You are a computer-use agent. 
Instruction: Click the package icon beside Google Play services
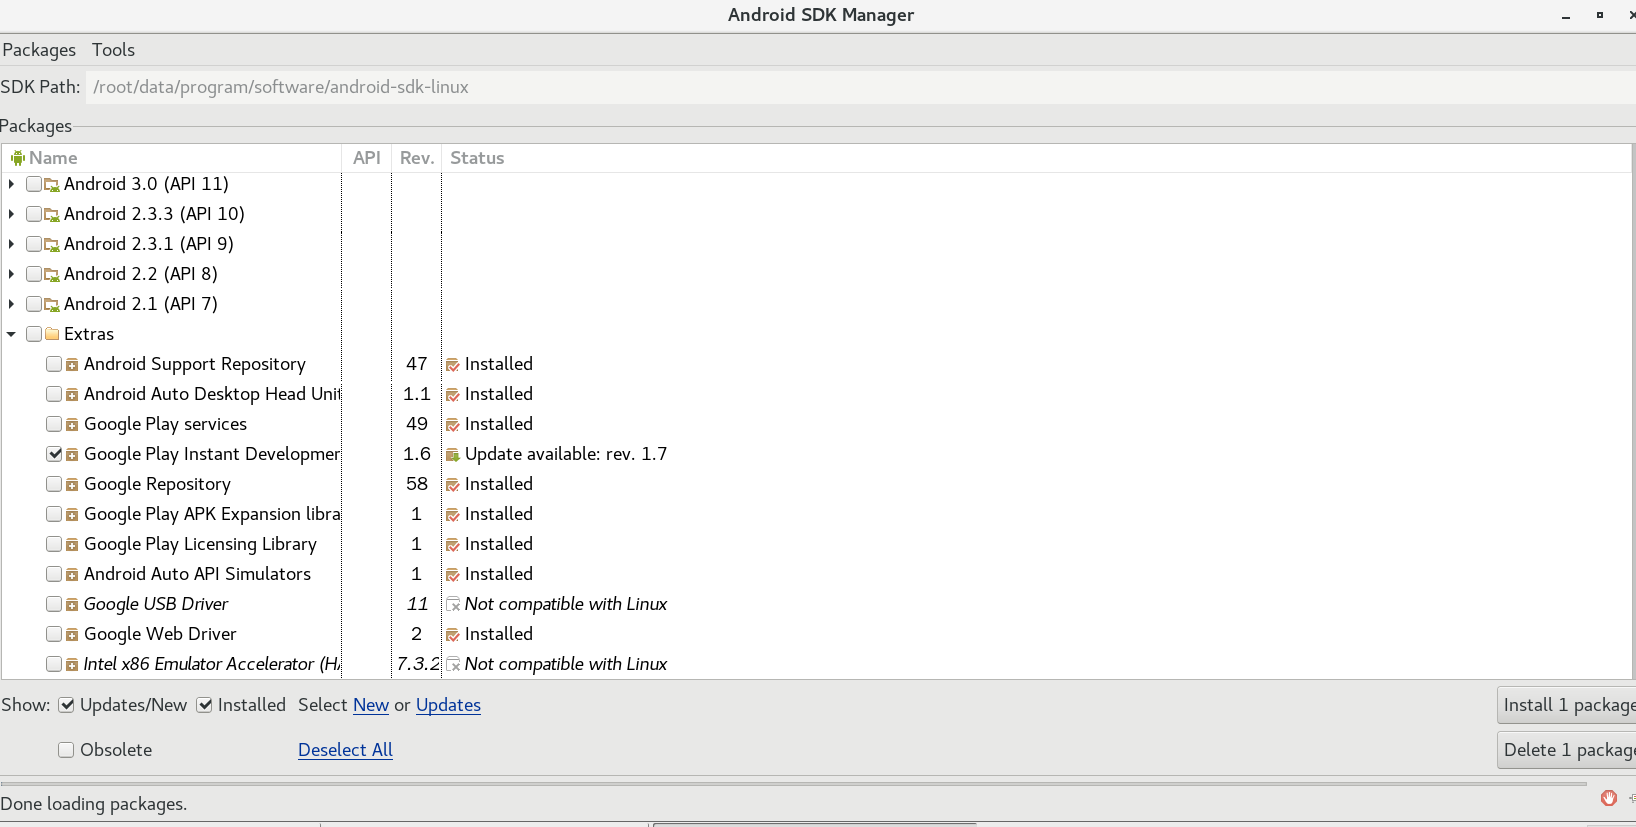point(72,425)
